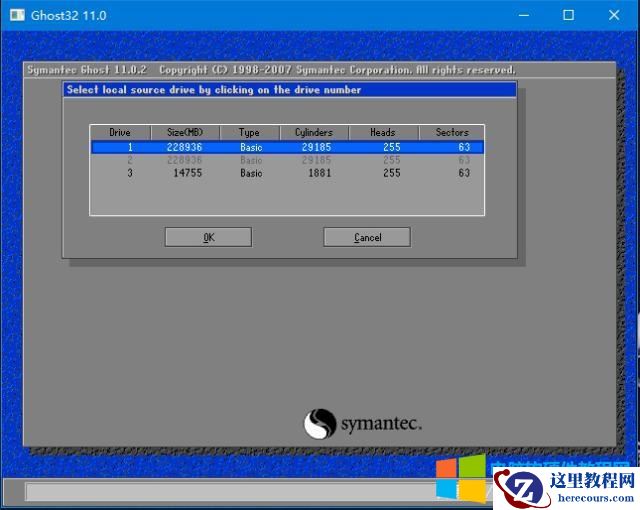Viewport: 640px width, 510px height.
Task: Close the Ghost32 11.0 window
Action: tap(614, 16)
